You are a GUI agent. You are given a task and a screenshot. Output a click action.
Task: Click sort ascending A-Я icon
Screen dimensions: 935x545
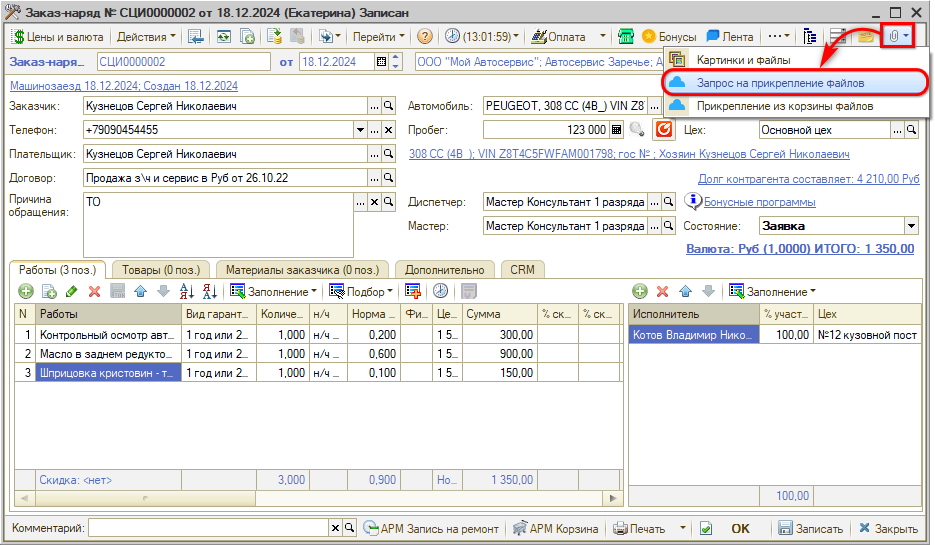pos(187,291)
